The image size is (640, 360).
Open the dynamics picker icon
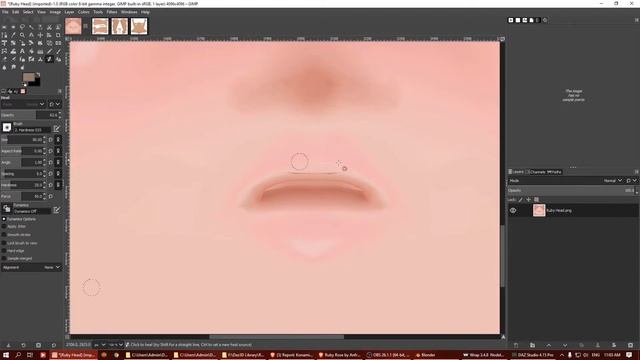[7, 209]
